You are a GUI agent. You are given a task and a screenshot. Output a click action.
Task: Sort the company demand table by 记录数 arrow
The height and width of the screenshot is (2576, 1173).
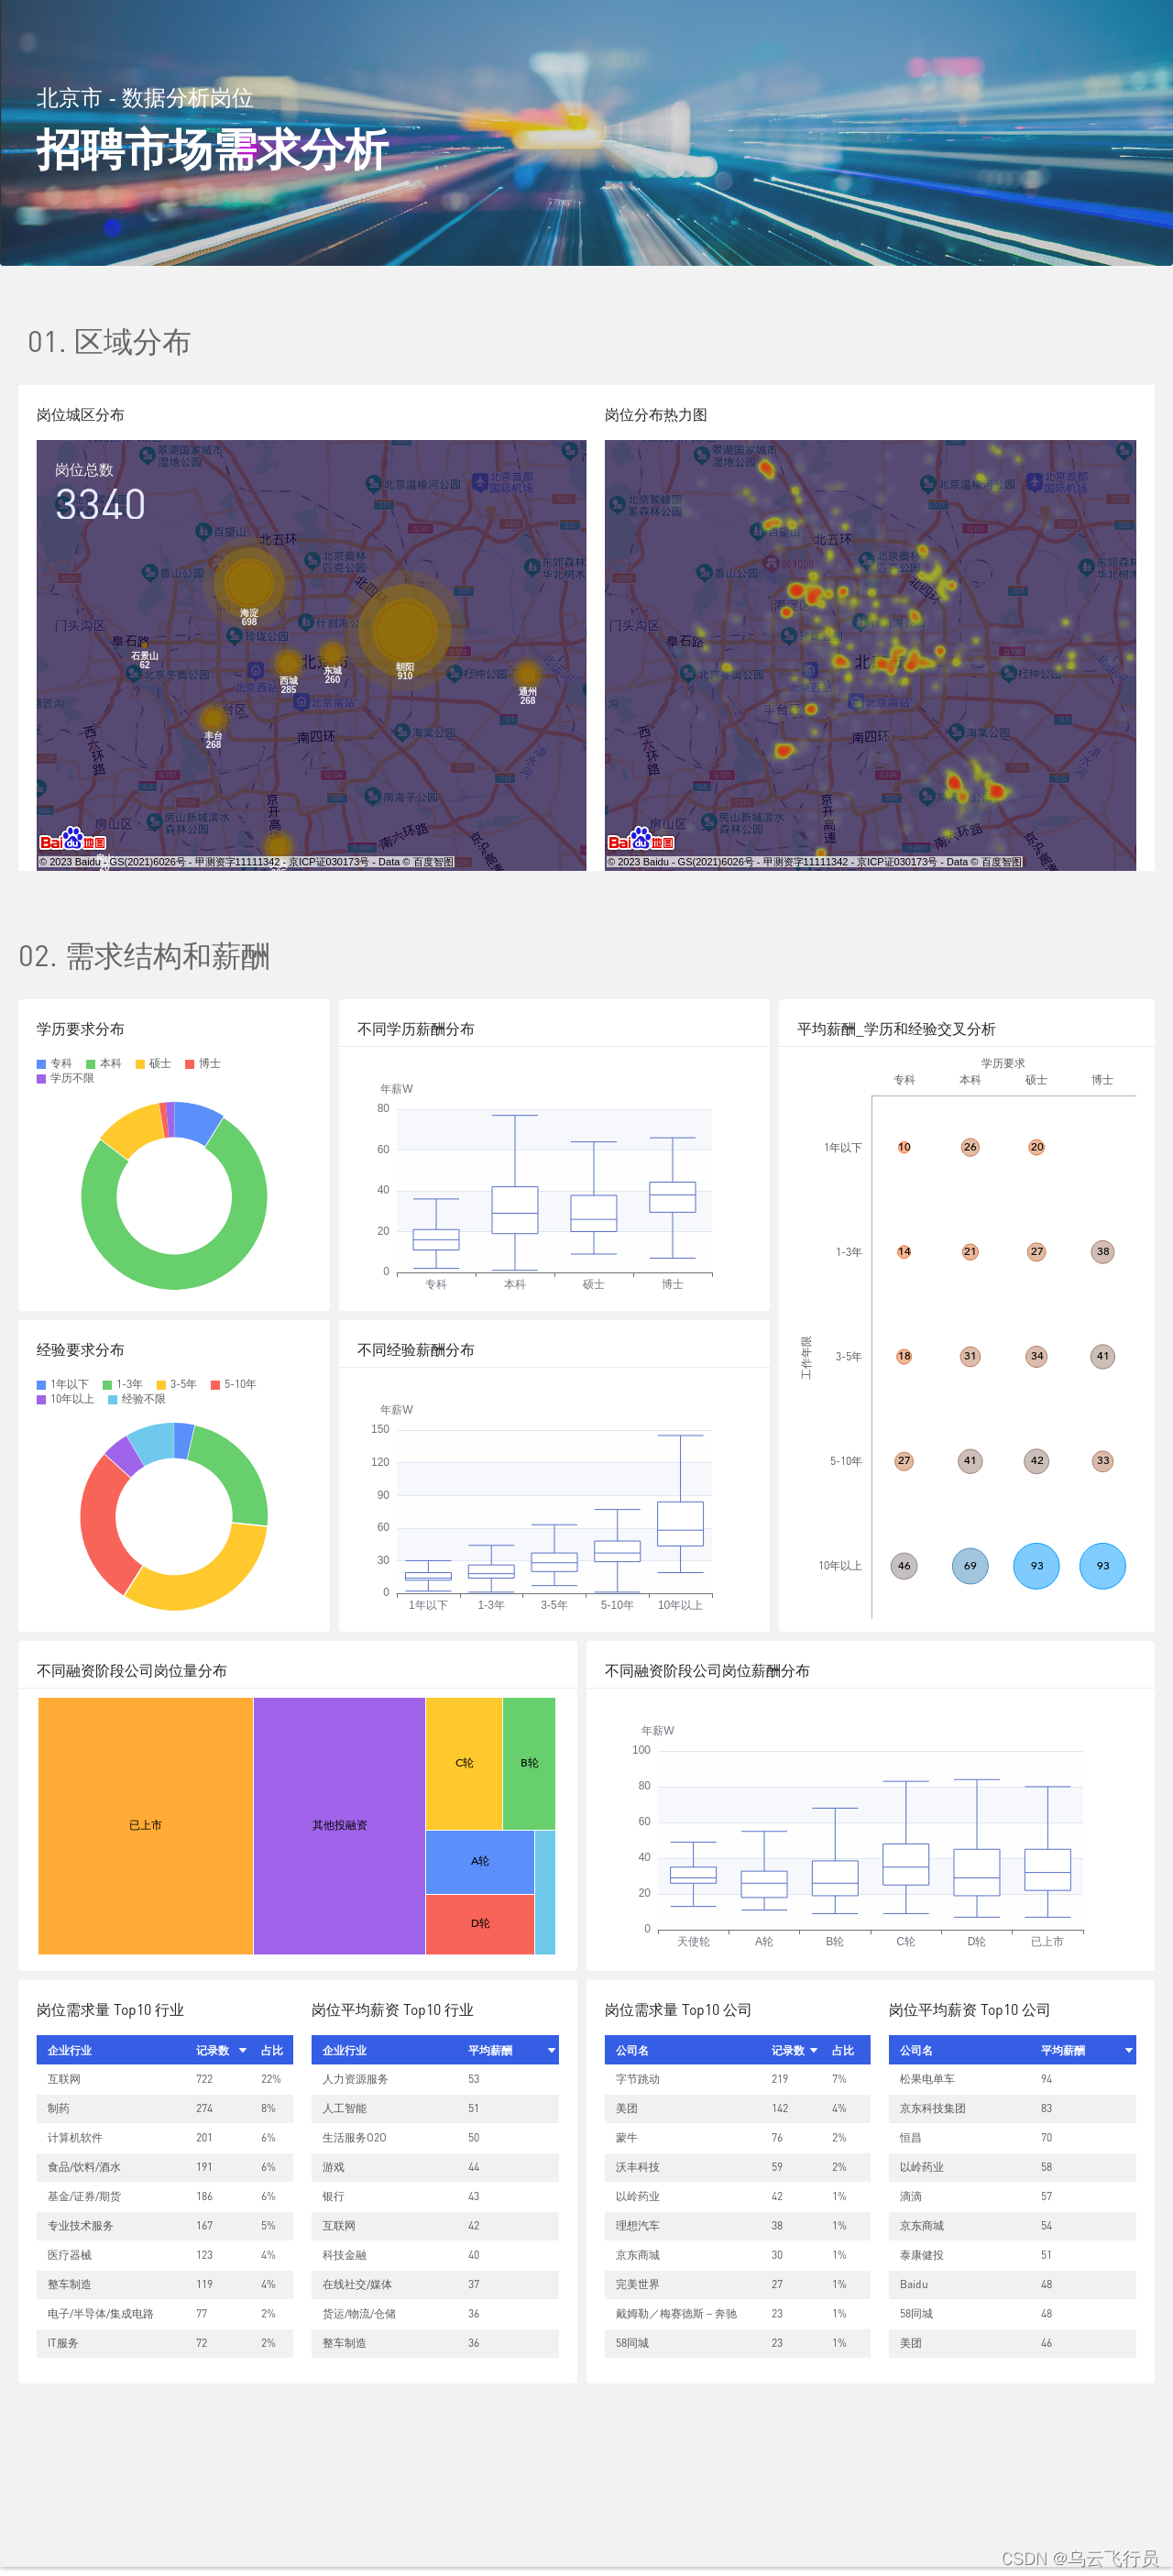click(813, 2050)
